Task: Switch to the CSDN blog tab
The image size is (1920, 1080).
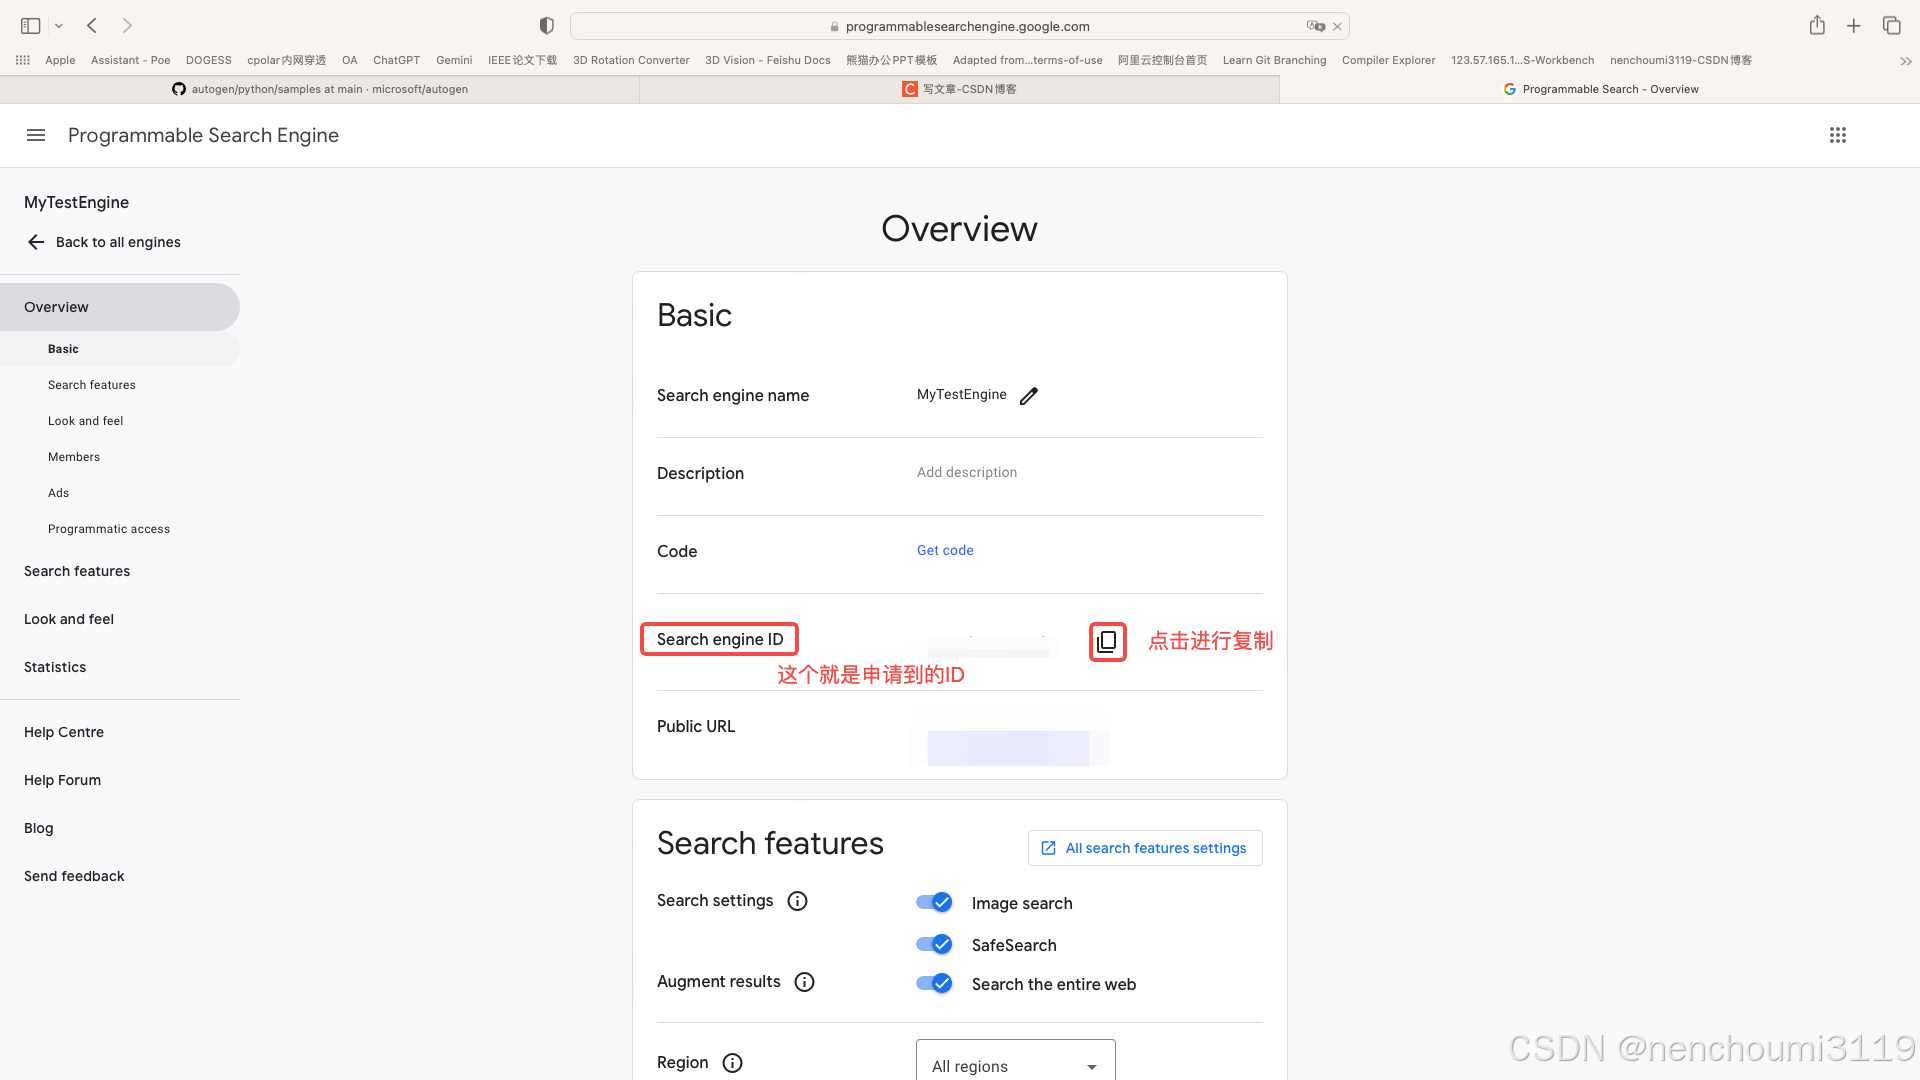Action: (x=959, y=89)
